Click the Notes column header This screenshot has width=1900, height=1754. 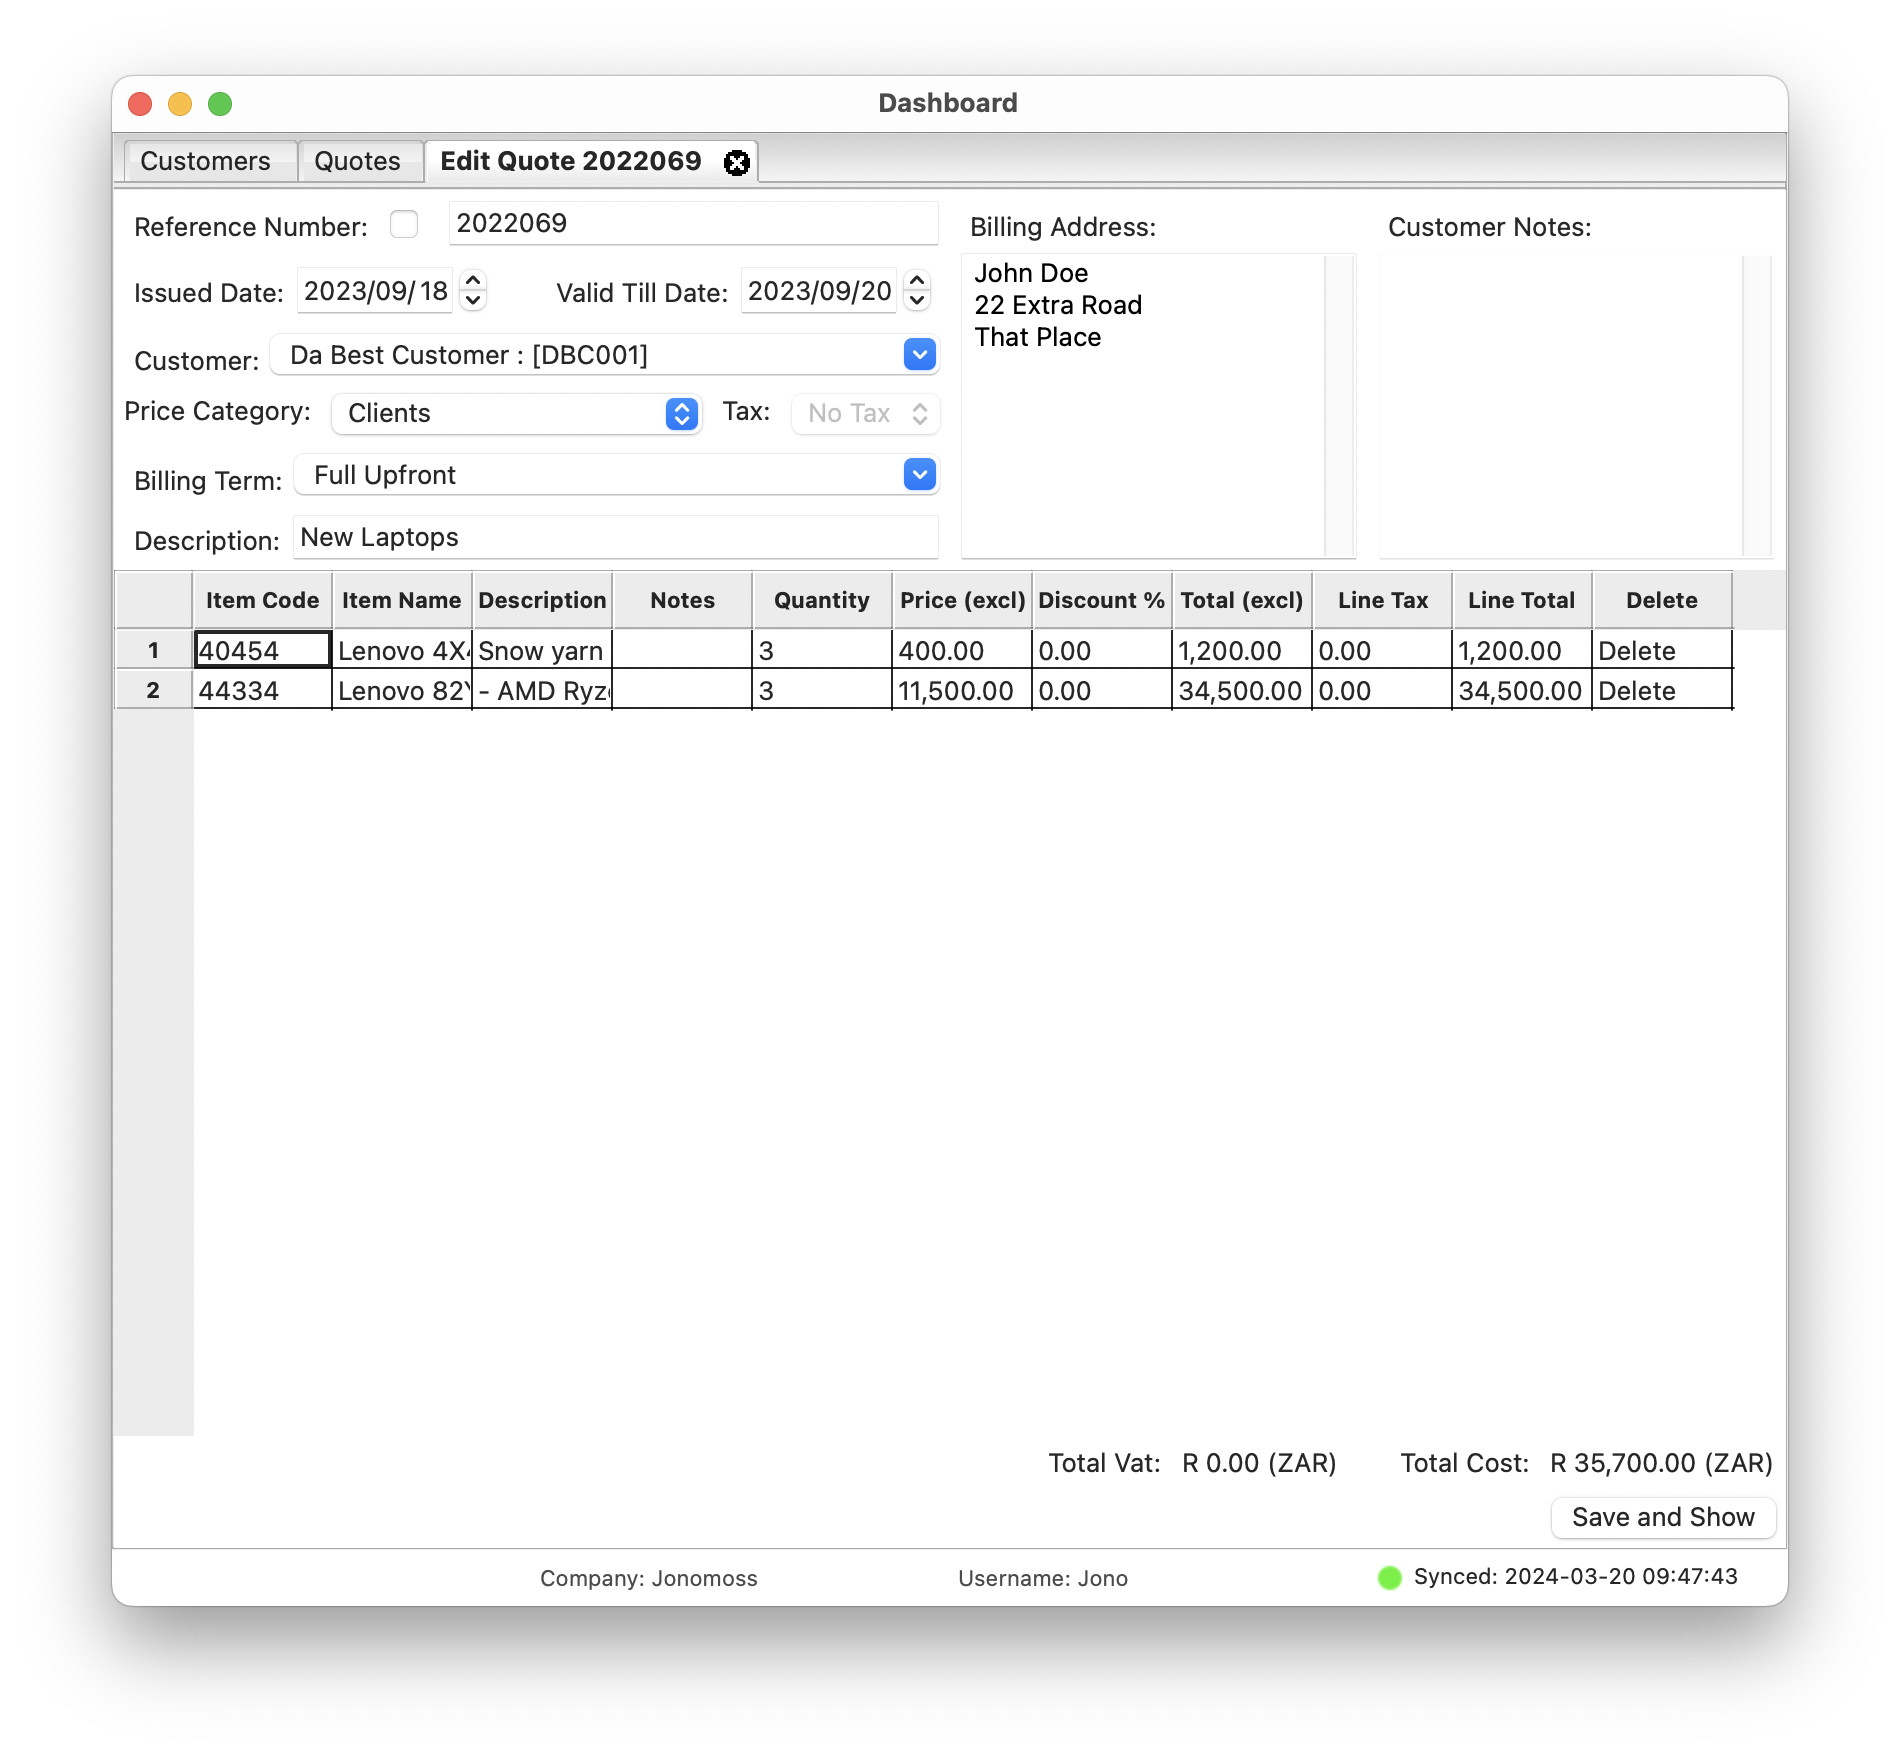pos(682,600)
